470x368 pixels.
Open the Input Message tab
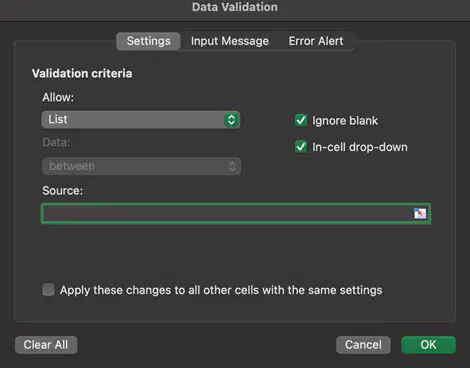pos(230,41)
